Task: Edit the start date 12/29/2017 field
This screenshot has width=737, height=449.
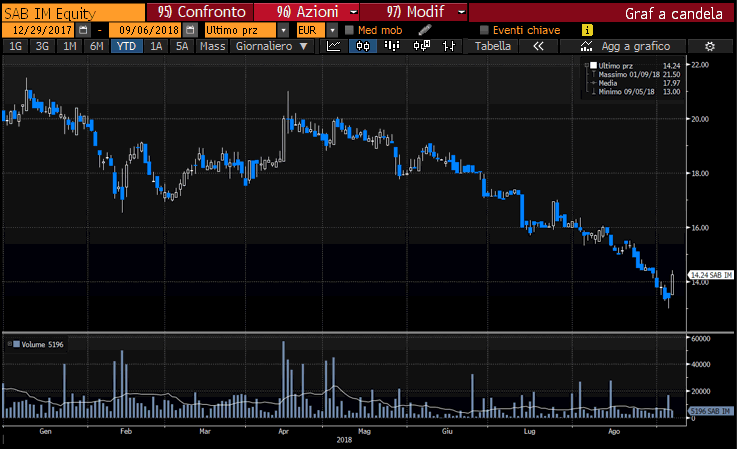Action: pos(39,30)
